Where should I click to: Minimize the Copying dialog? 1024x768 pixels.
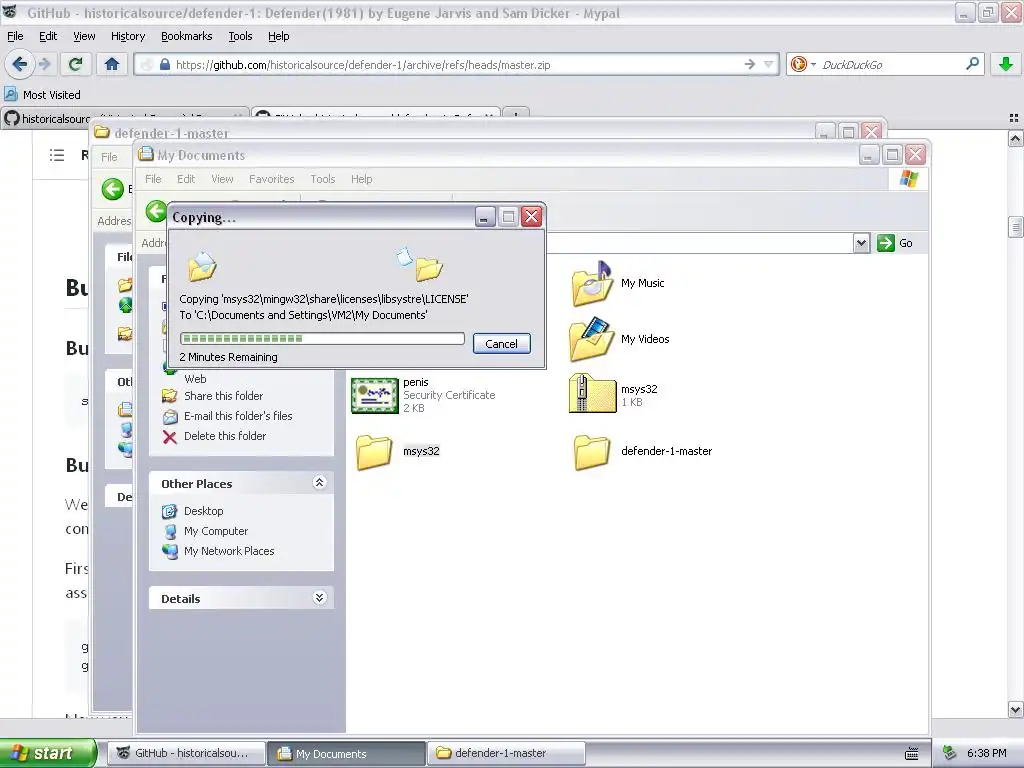point(485,217)
